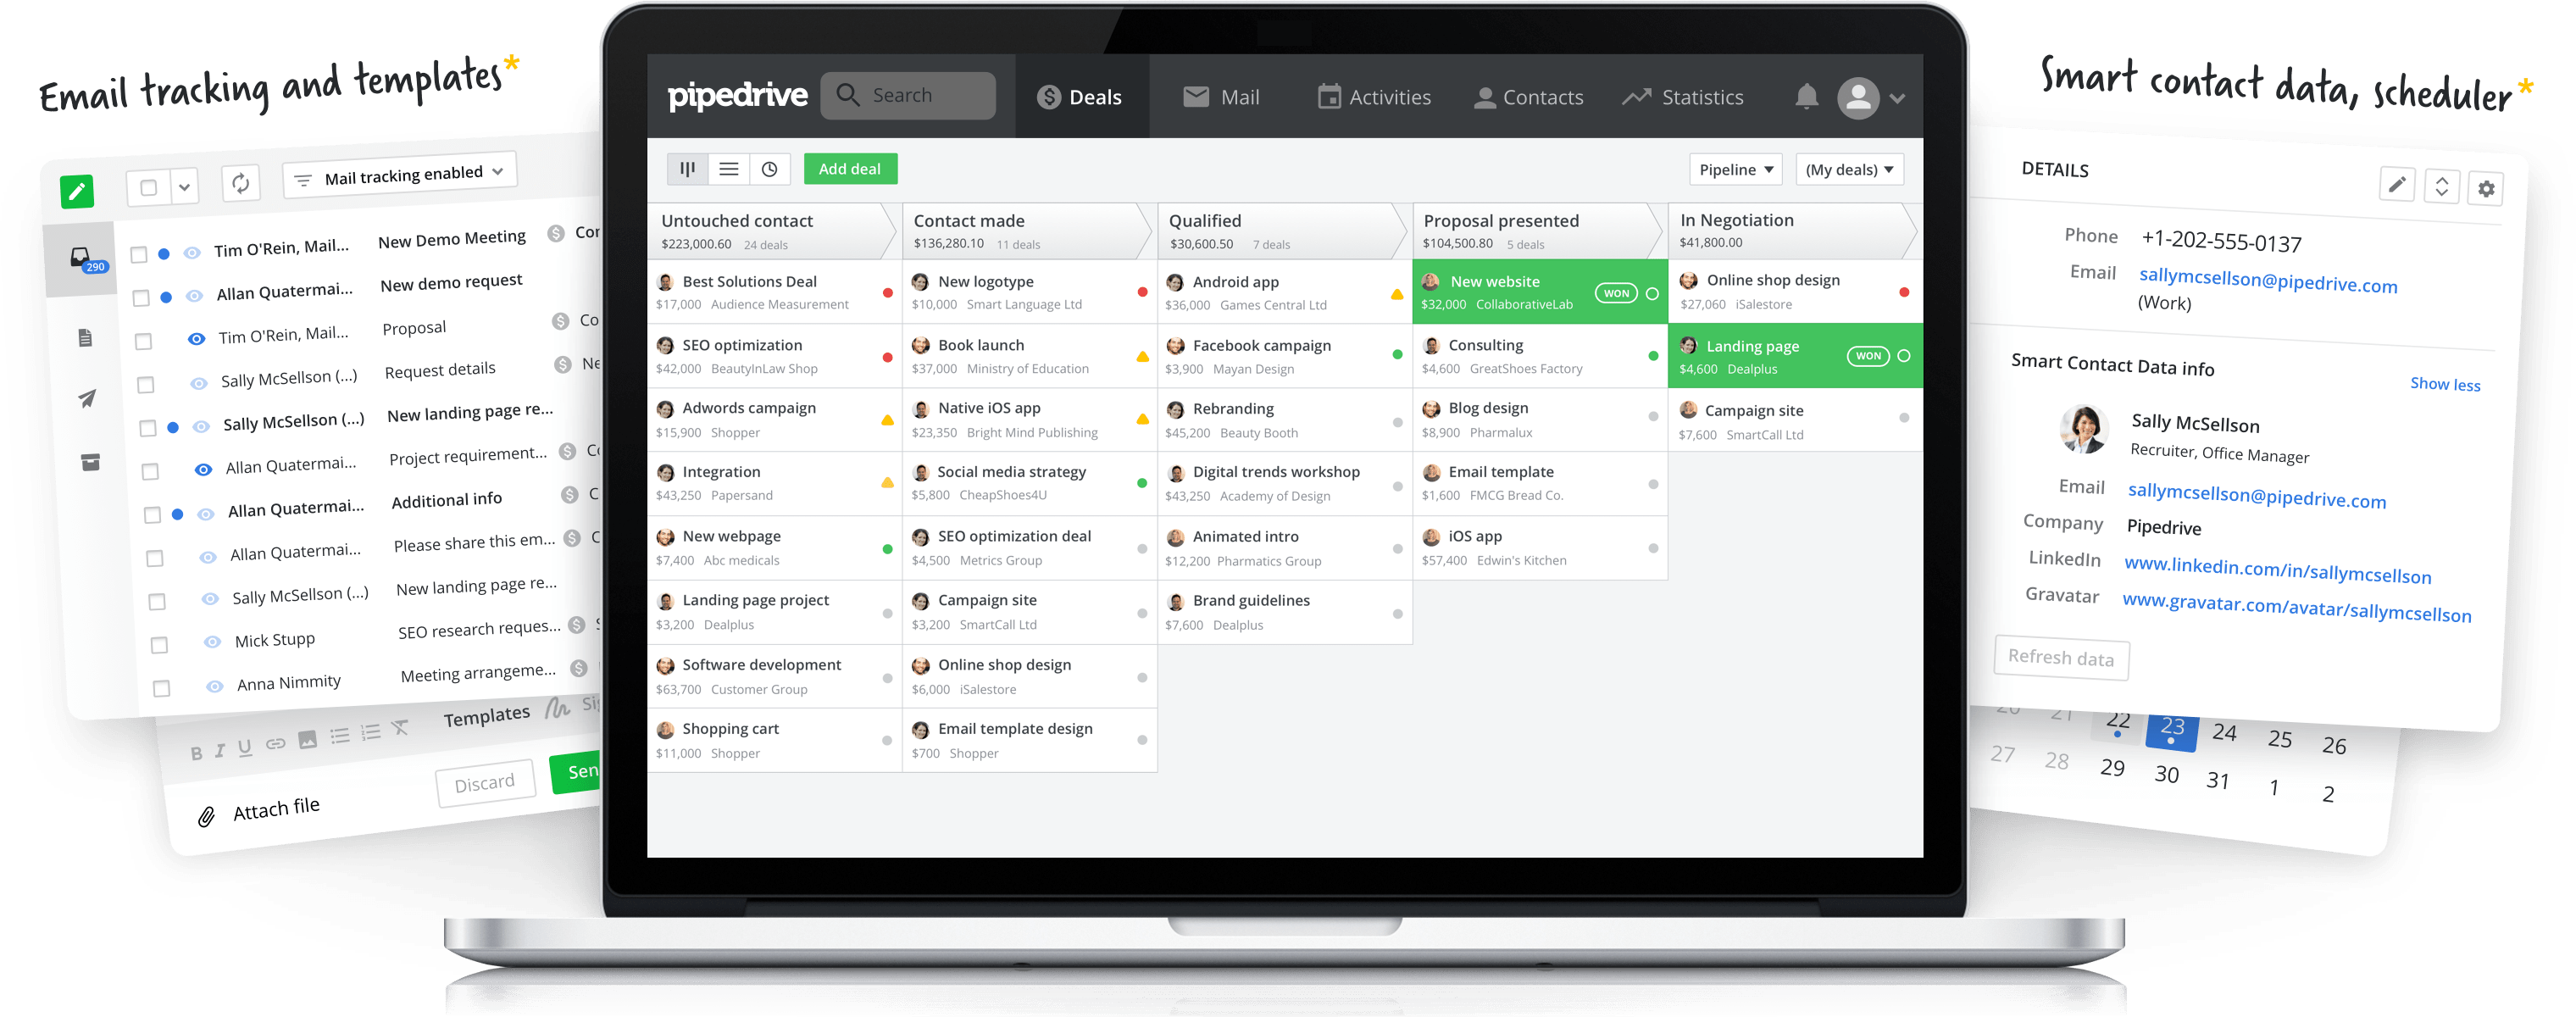Open the Statistics tab
This screenshot has width=2576, height=1017.
click(1683, 97)
